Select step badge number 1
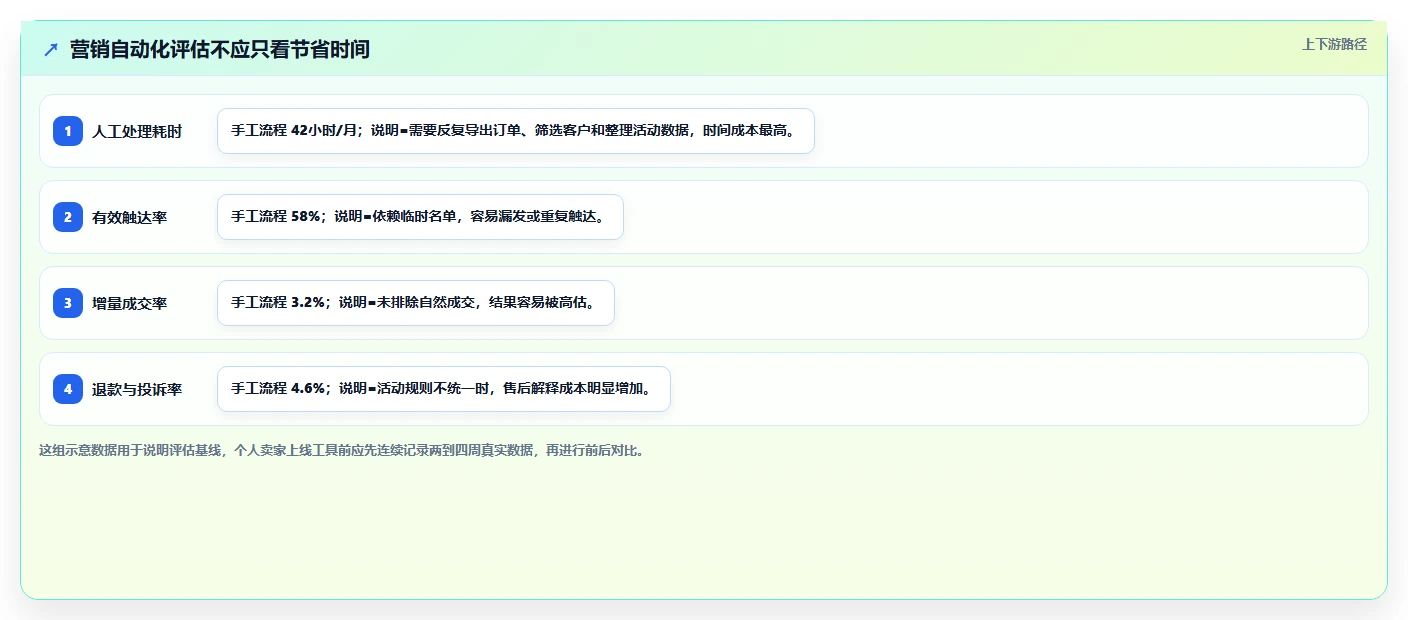Viewport: 1408px width, 620px height. pyautogui.click(x=68, y=131)
